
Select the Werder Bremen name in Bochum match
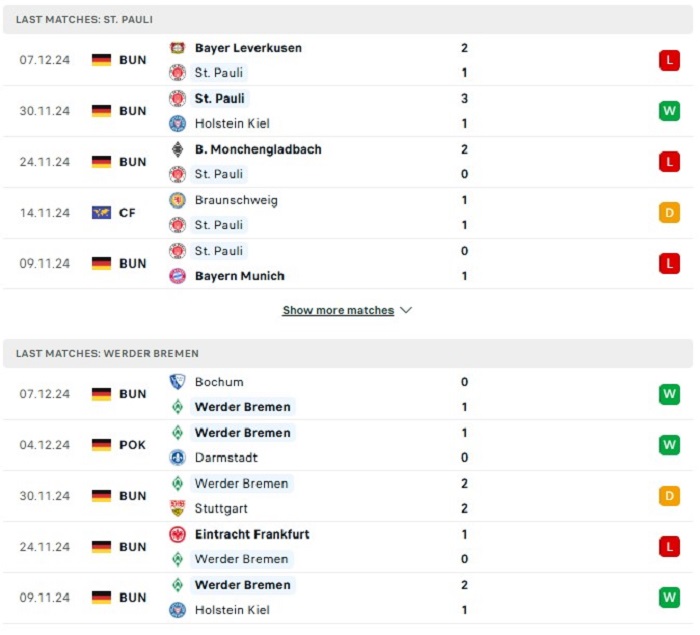243,407
